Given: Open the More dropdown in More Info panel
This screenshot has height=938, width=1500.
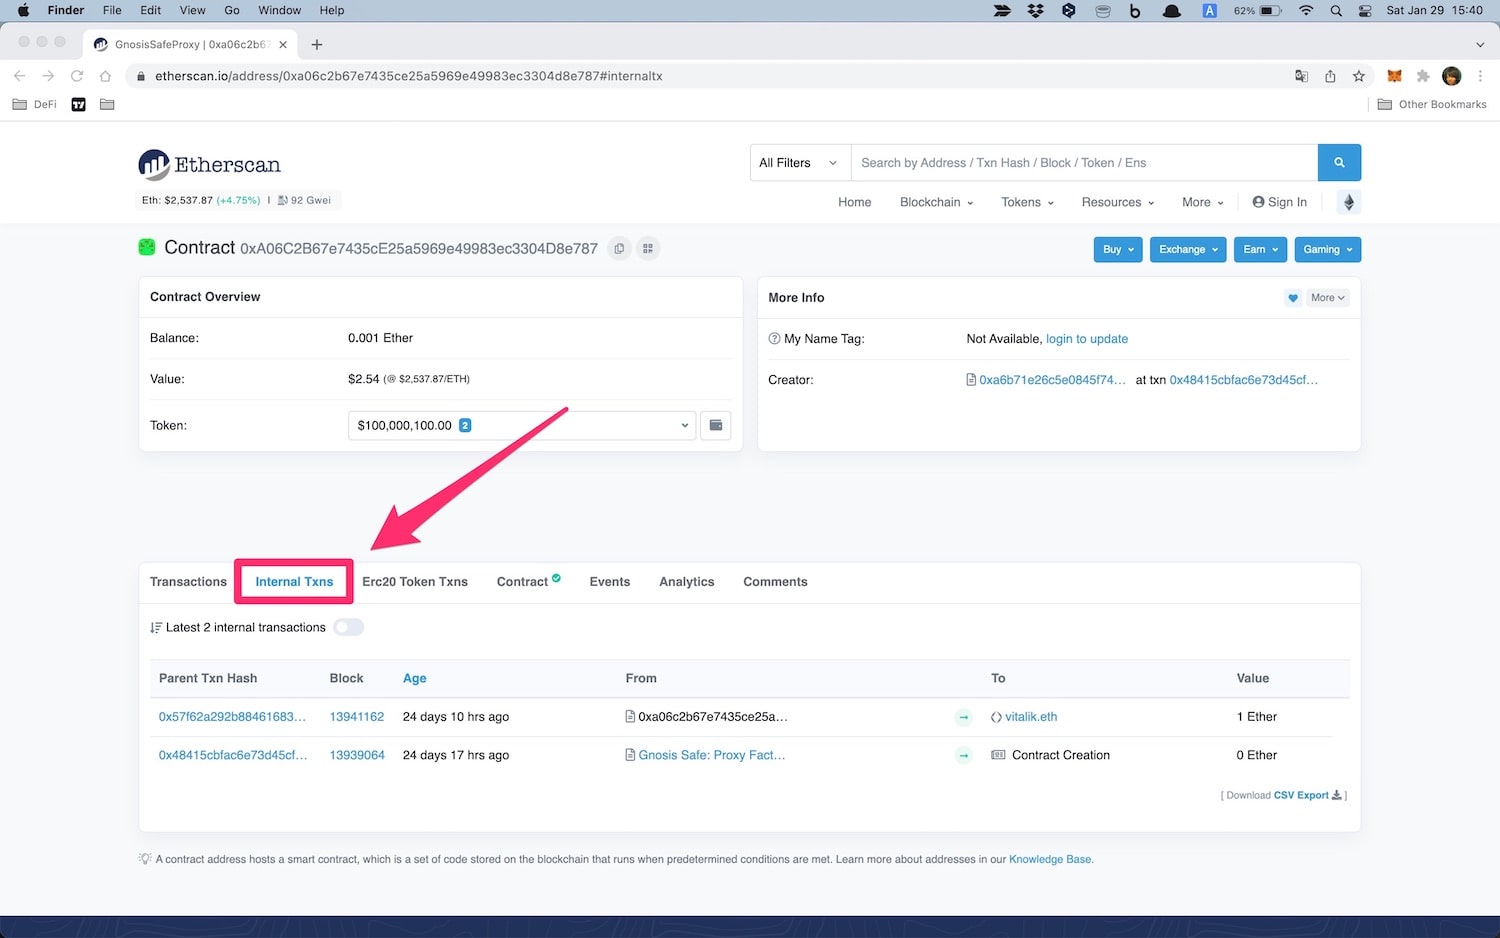Looking at the screenshot, I should 1328,298.
